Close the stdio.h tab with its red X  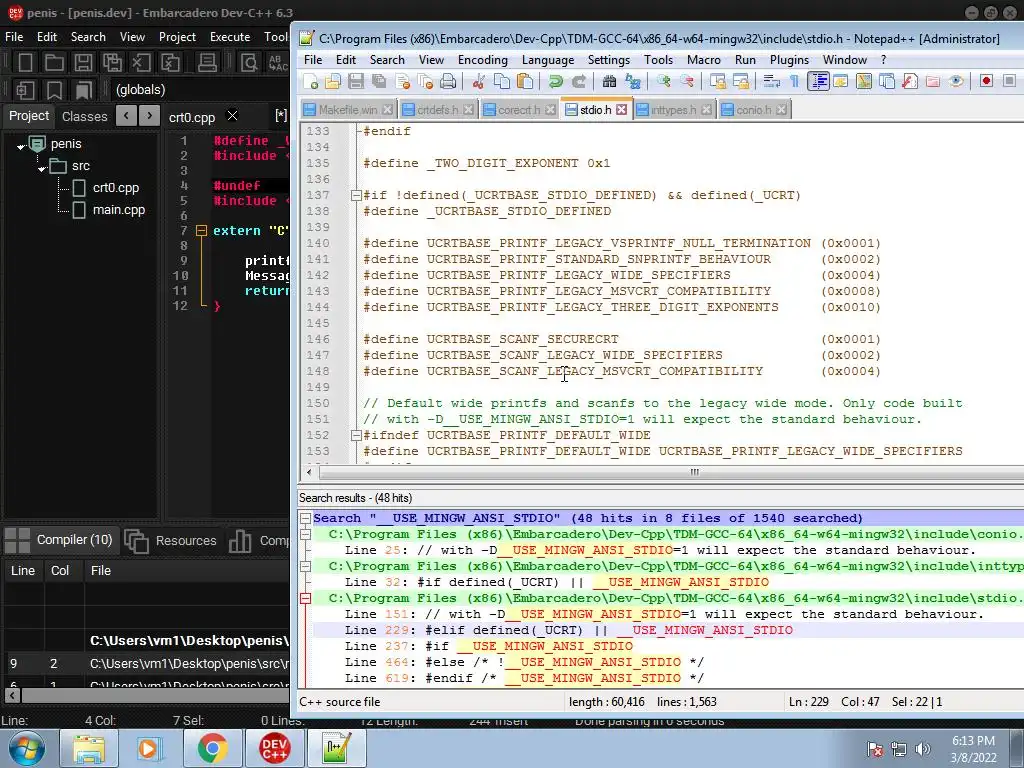(621, 110)
